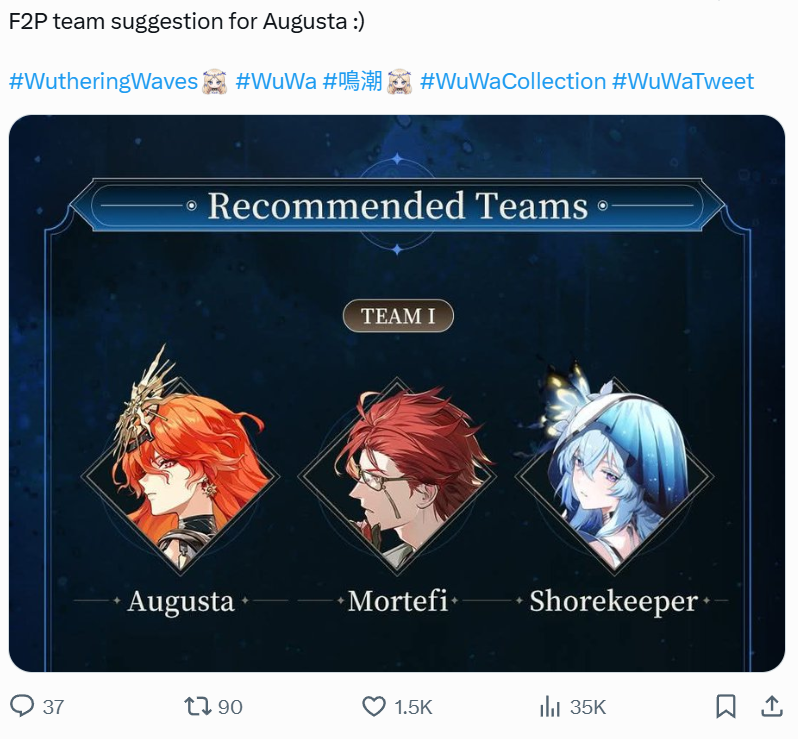Screen dimensions: 798x739
Task: Click the reply comment icon
Action: 22,706
